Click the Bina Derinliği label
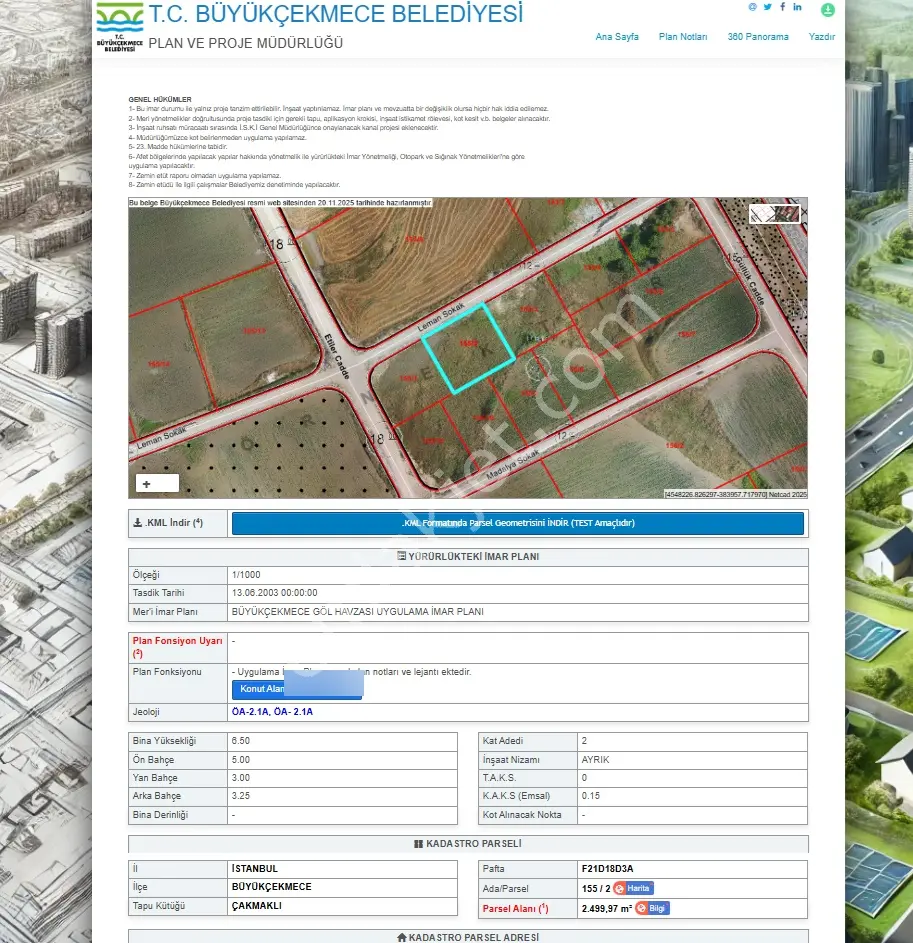Screen dimensions: 913x943 pos(161,815)
